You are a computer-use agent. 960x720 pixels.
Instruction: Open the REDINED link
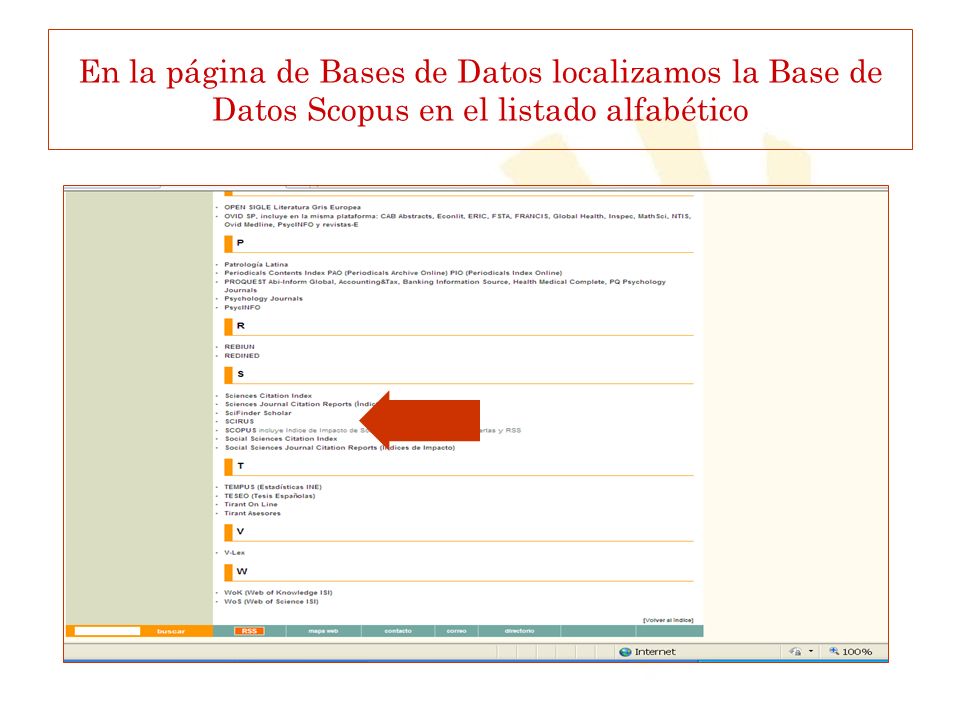(x=242, y=356)
